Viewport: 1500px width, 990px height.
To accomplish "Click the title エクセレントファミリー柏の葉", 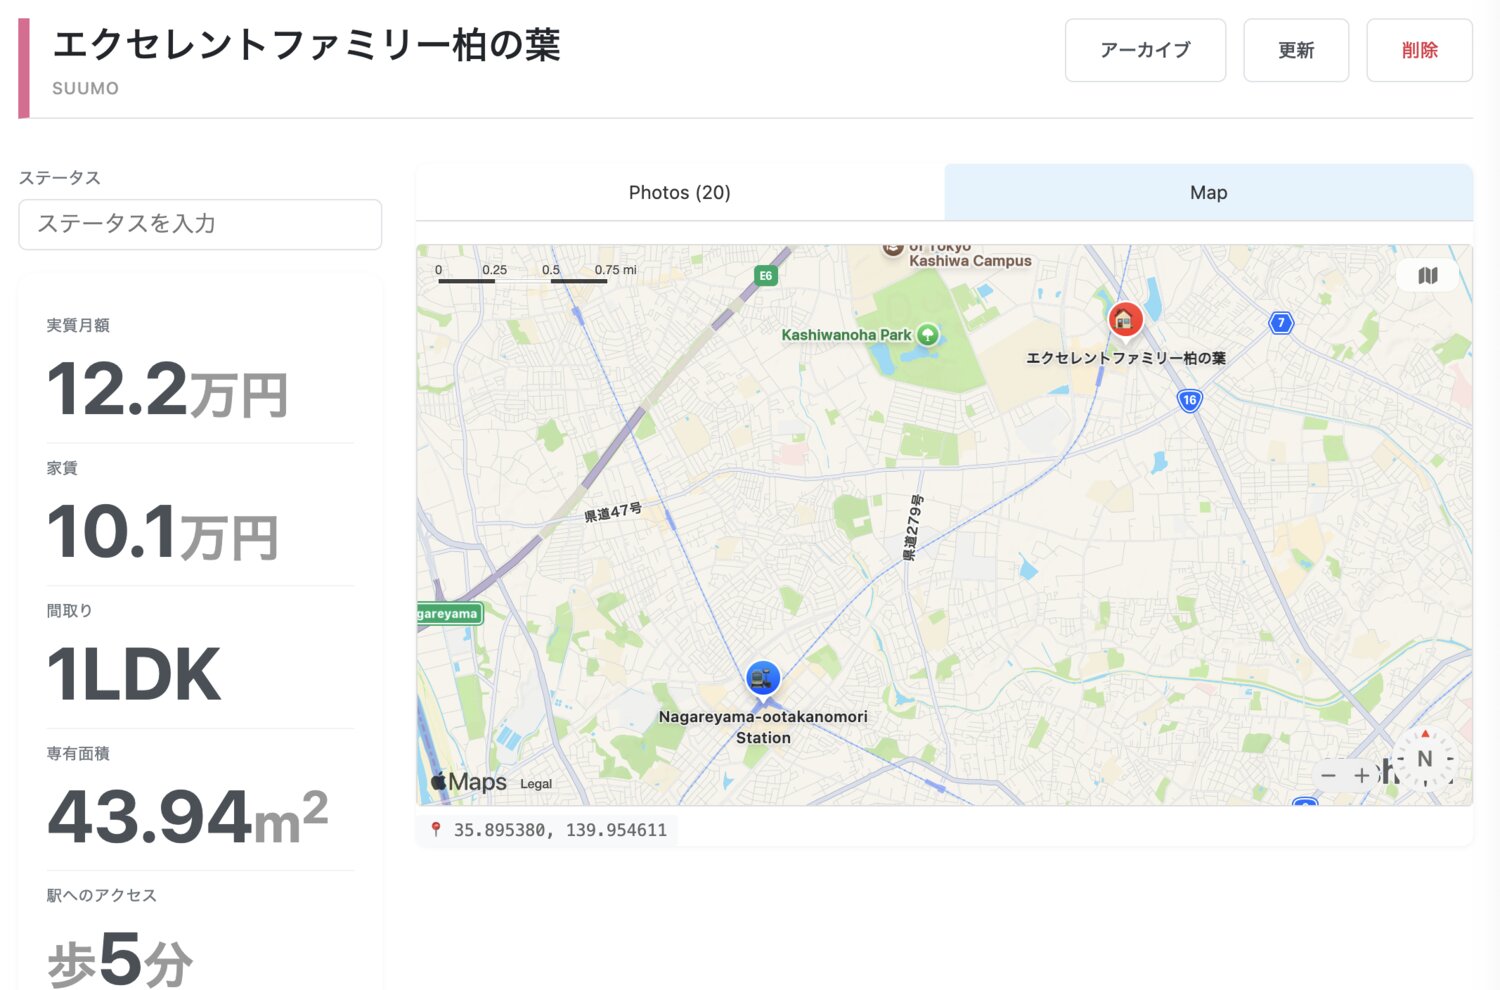I will click(x=306, y=45).
